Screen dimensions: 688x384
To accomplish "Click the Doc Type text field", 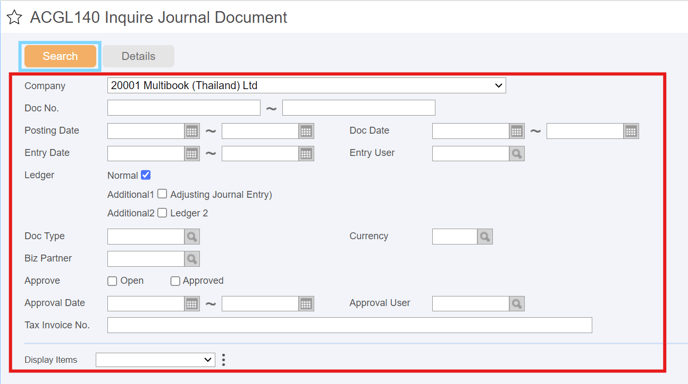I will click(146, 237).
